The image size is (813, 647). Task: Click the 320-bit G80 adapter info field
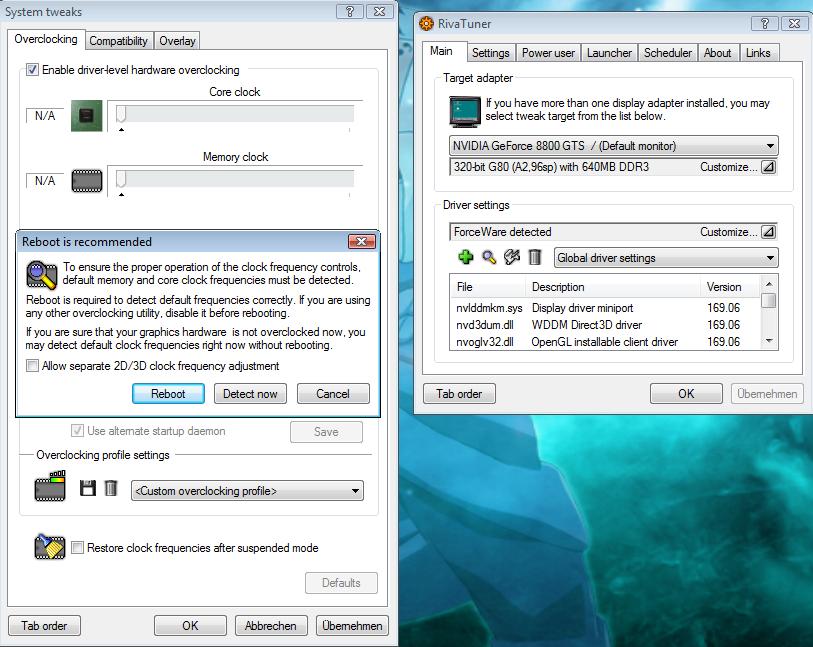[614, 167]
